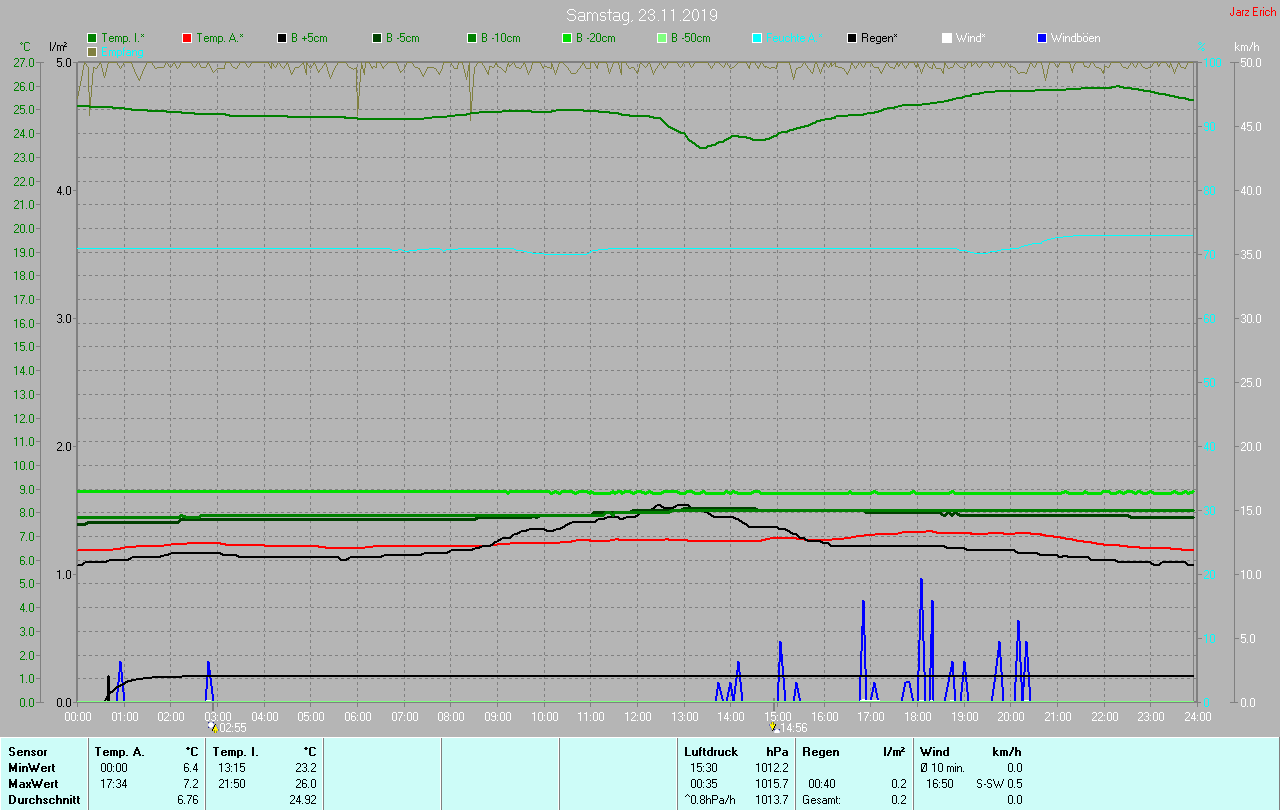Click the white Wind* legend swatch
Image resolution: width=1280 pixels, height=810 pixels.
(947, 38)
